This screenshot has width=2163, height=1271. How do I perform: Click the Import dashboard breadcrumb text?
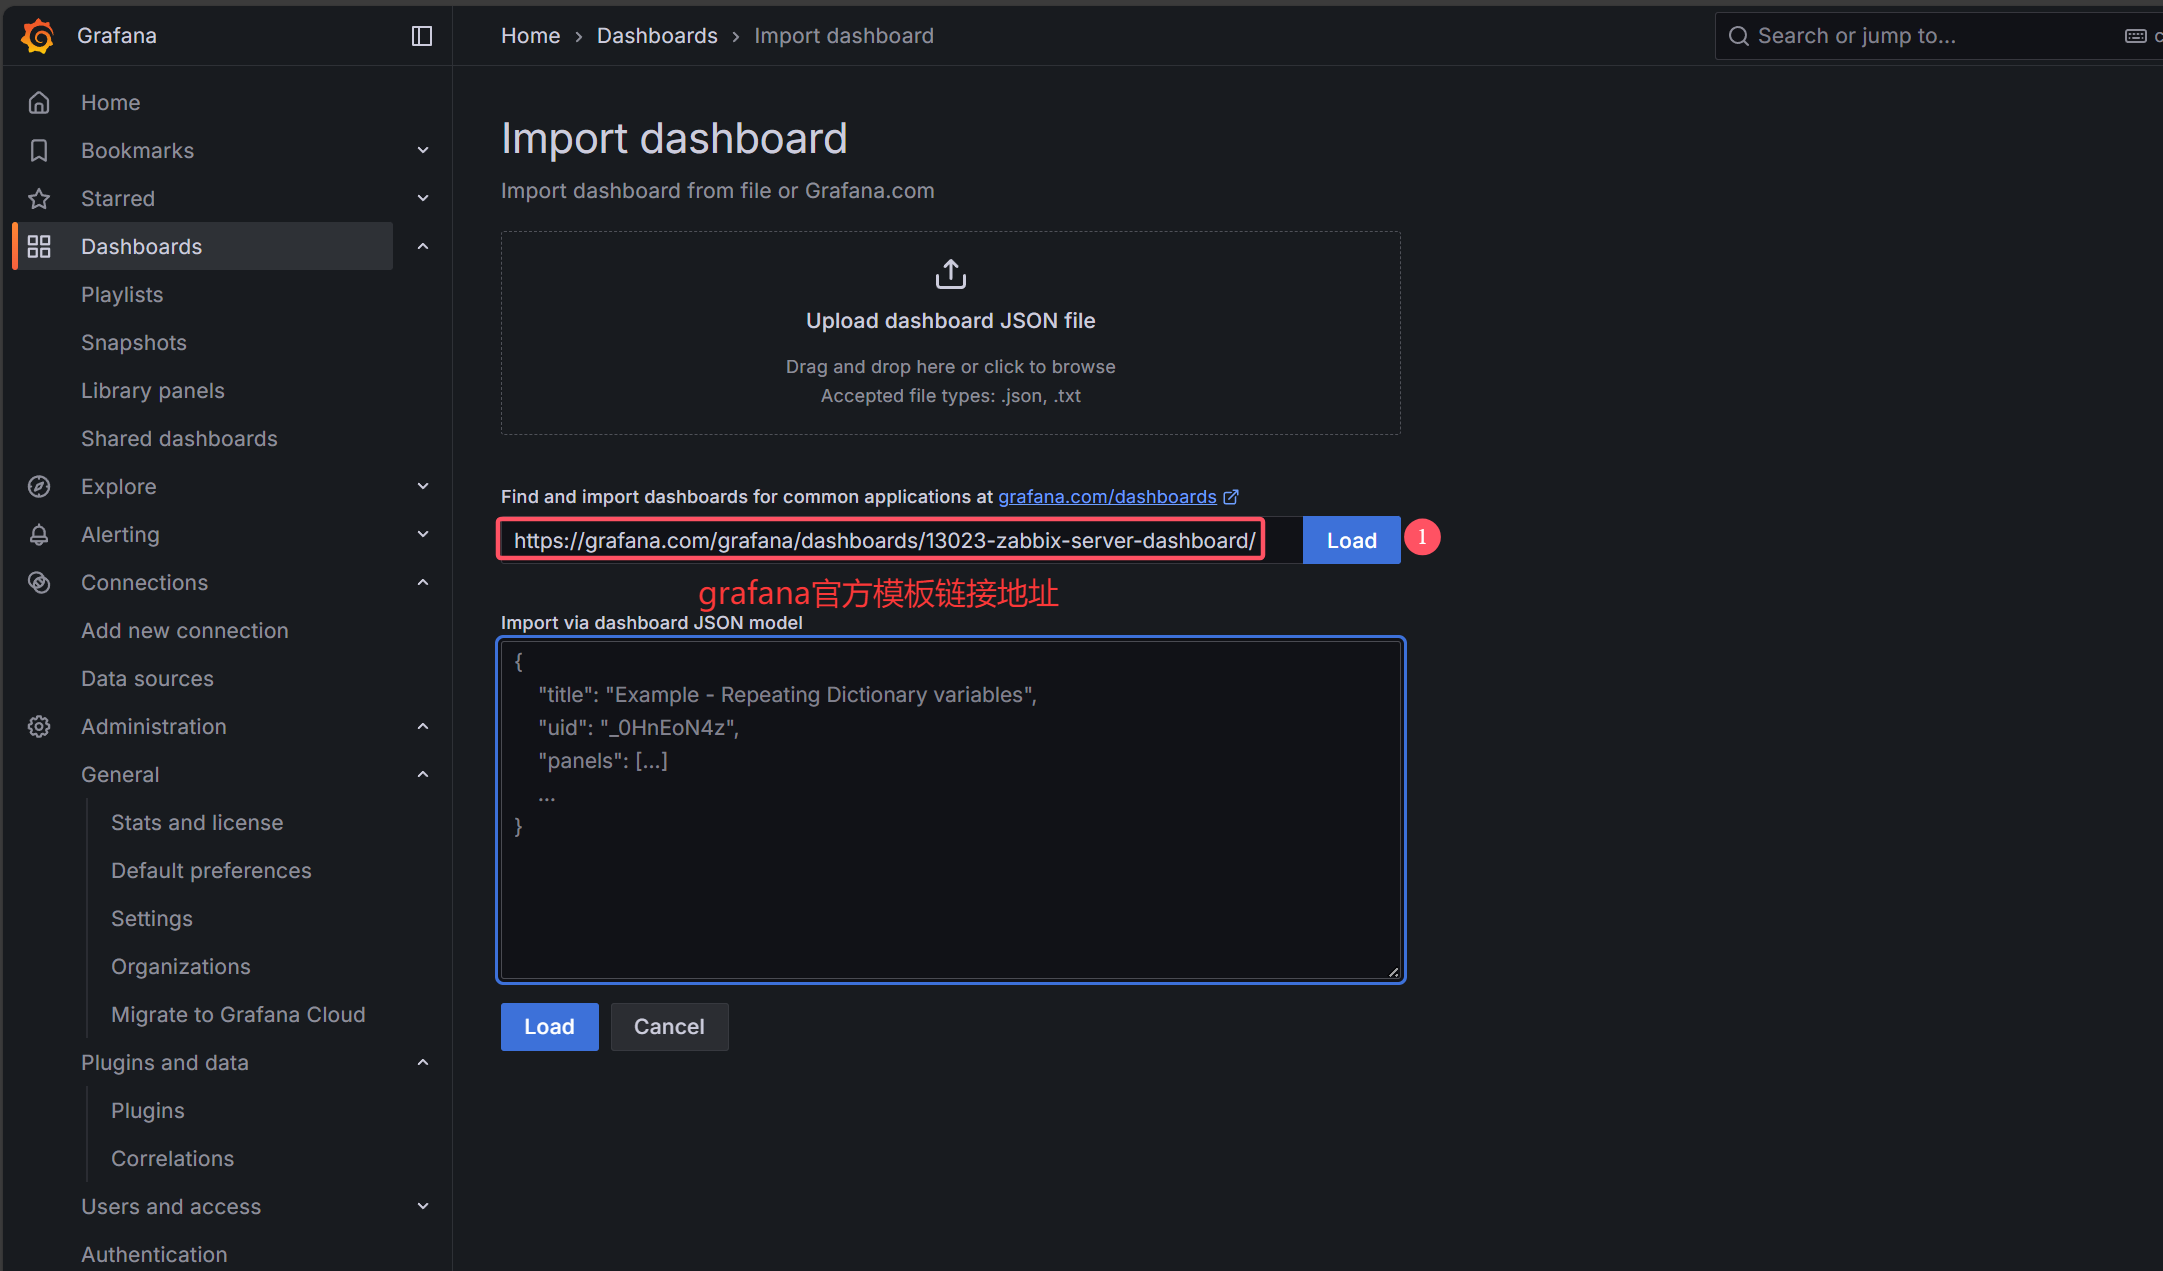point(844,36)
